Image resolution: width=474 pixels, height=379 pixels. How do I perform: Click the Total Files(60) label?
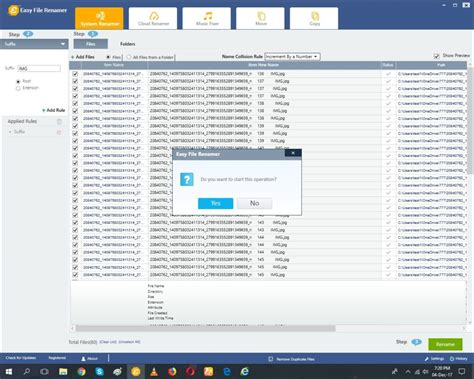[x=83, y=342]
